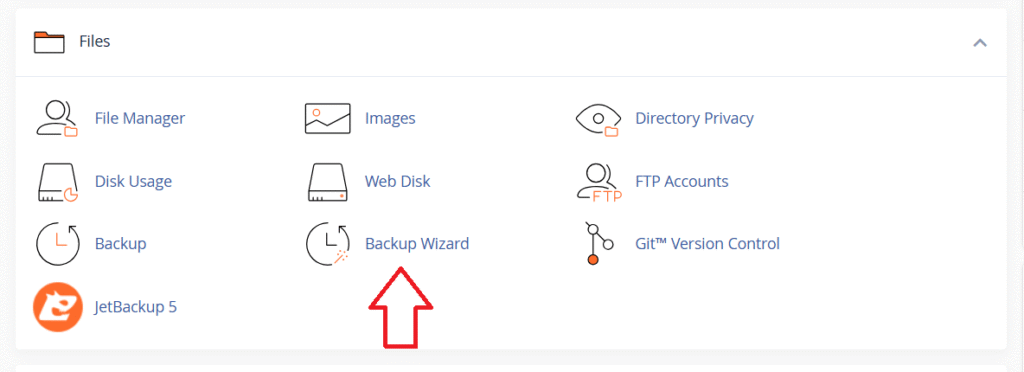The height and width of the screenshot is (372, 1024).
Task: Click the Images picture icon
Action: click(x=328, y=119)
